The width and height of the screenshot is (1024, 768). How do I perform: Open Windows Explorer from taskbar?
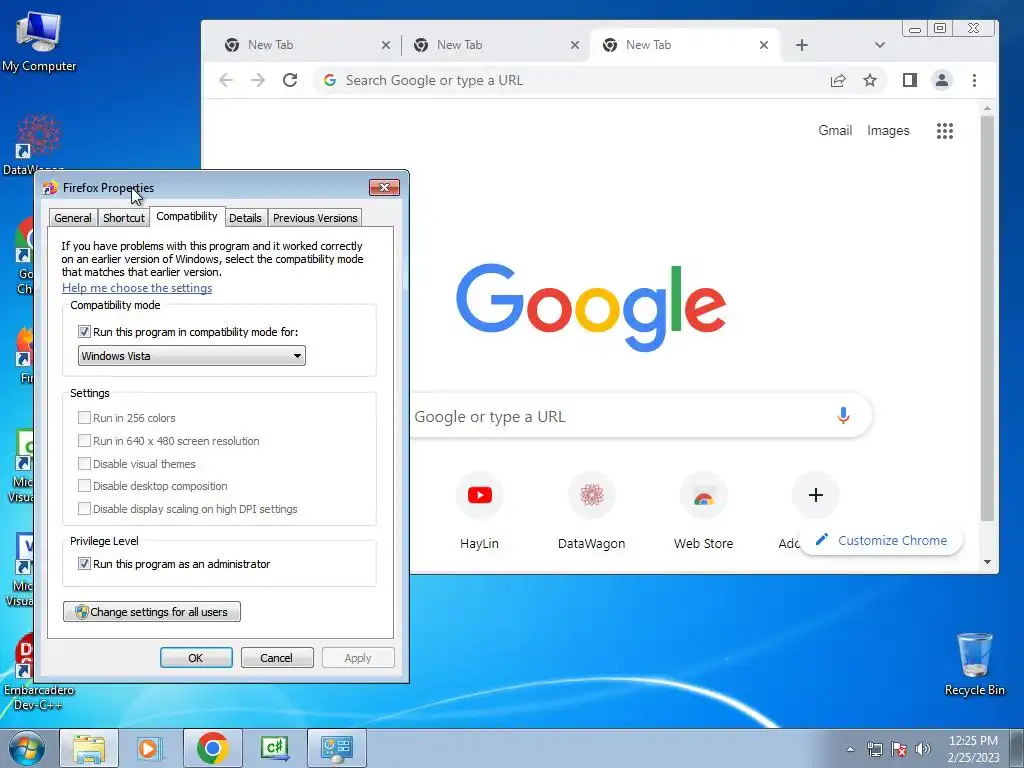click(89, 748)
